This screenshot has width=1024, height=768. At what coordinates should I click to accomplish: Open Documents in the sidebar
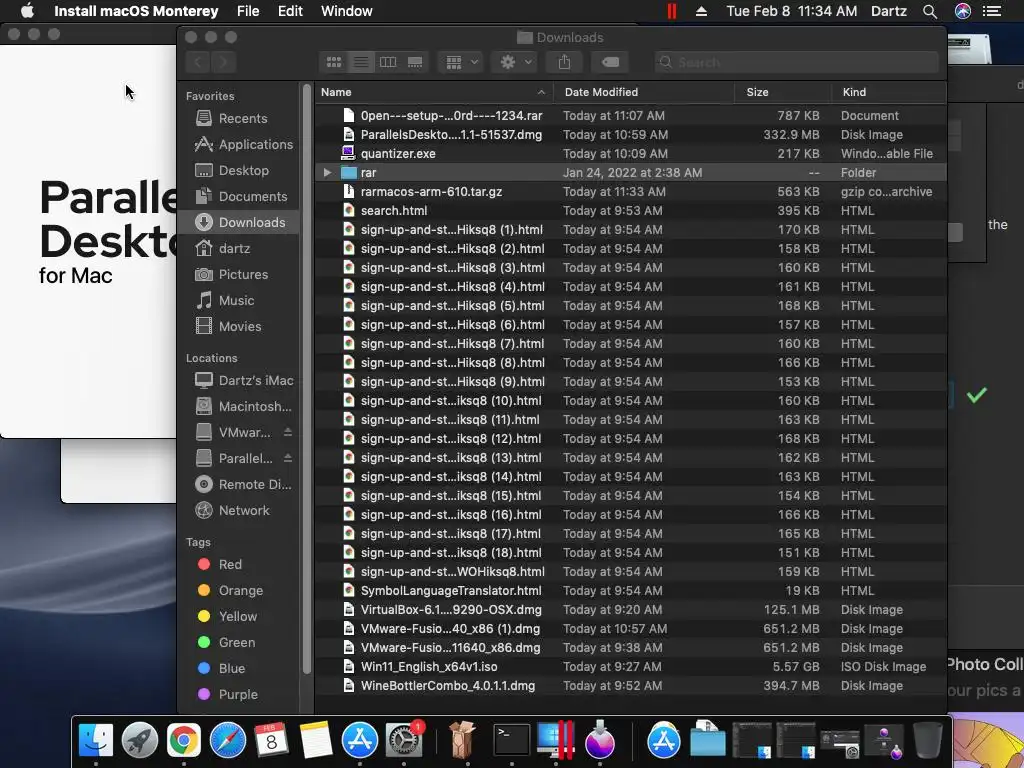coord(238,197)
